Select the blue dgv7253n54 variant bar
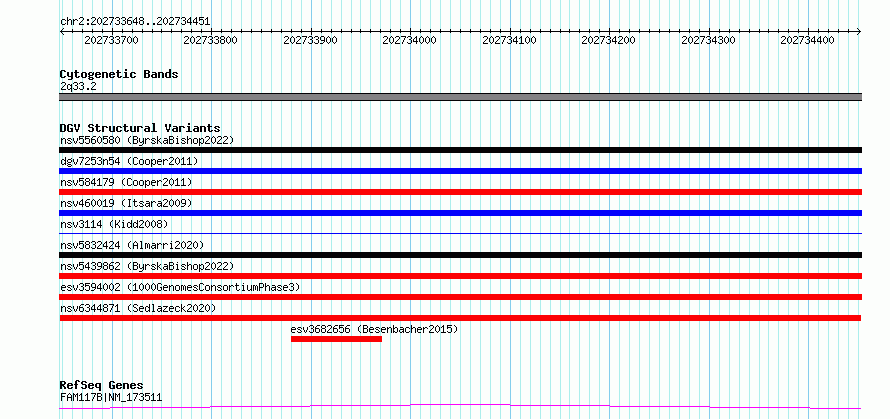This screenshot has height=419, width=890. tap(461, 171)
